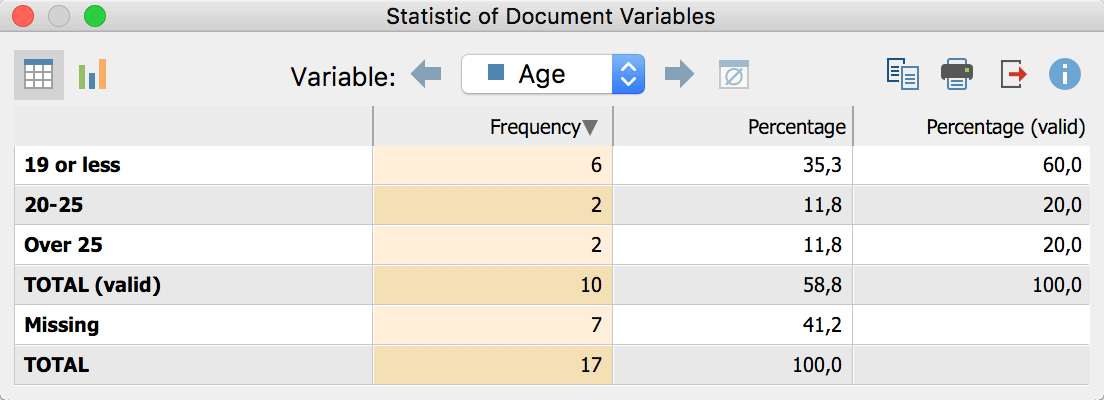Toggle display of missing values icon
1104x400 pixels.
734,75
